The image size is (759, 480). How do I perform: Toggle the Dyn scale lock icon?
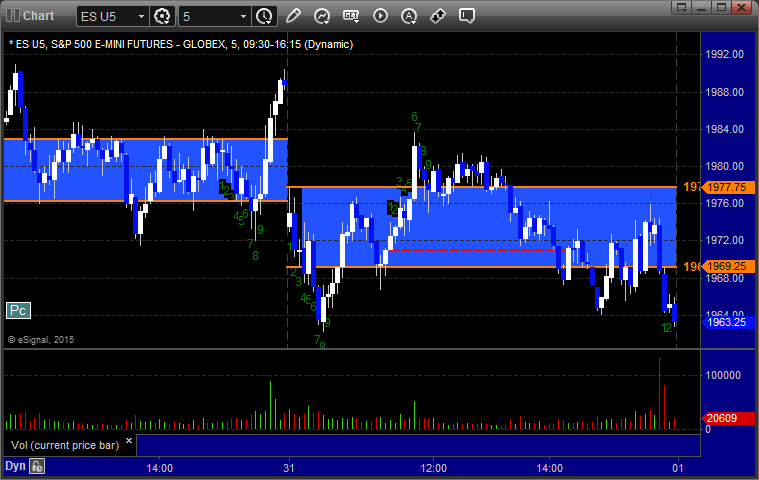[x=37, y=466]
